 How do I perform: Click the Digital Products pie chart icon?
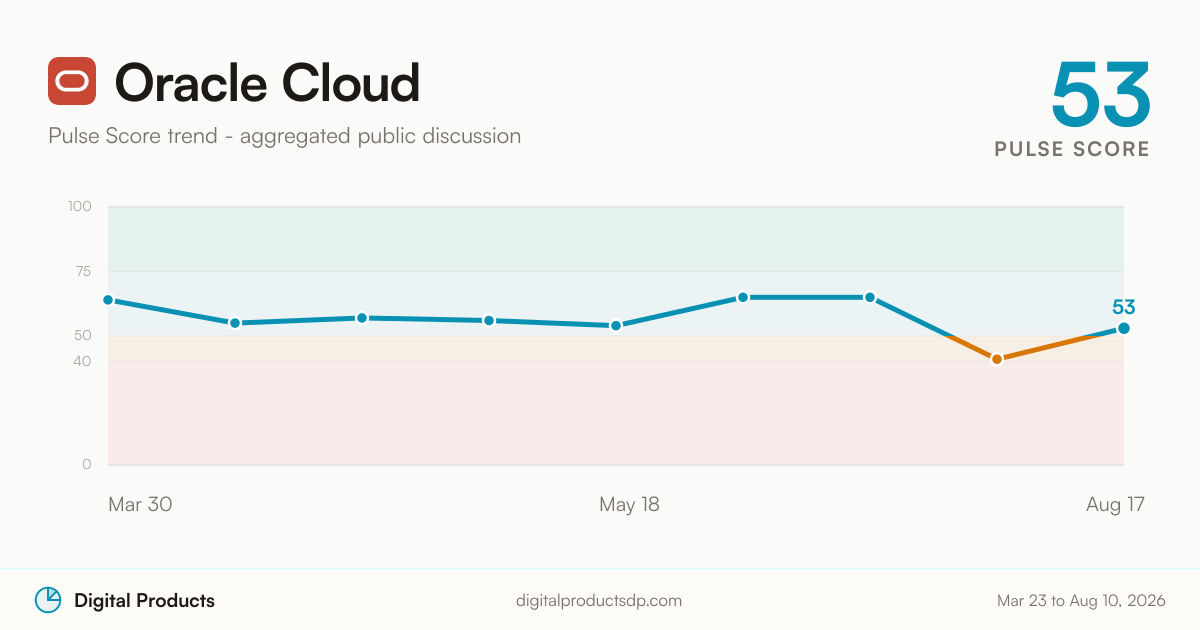pos(48,600)
